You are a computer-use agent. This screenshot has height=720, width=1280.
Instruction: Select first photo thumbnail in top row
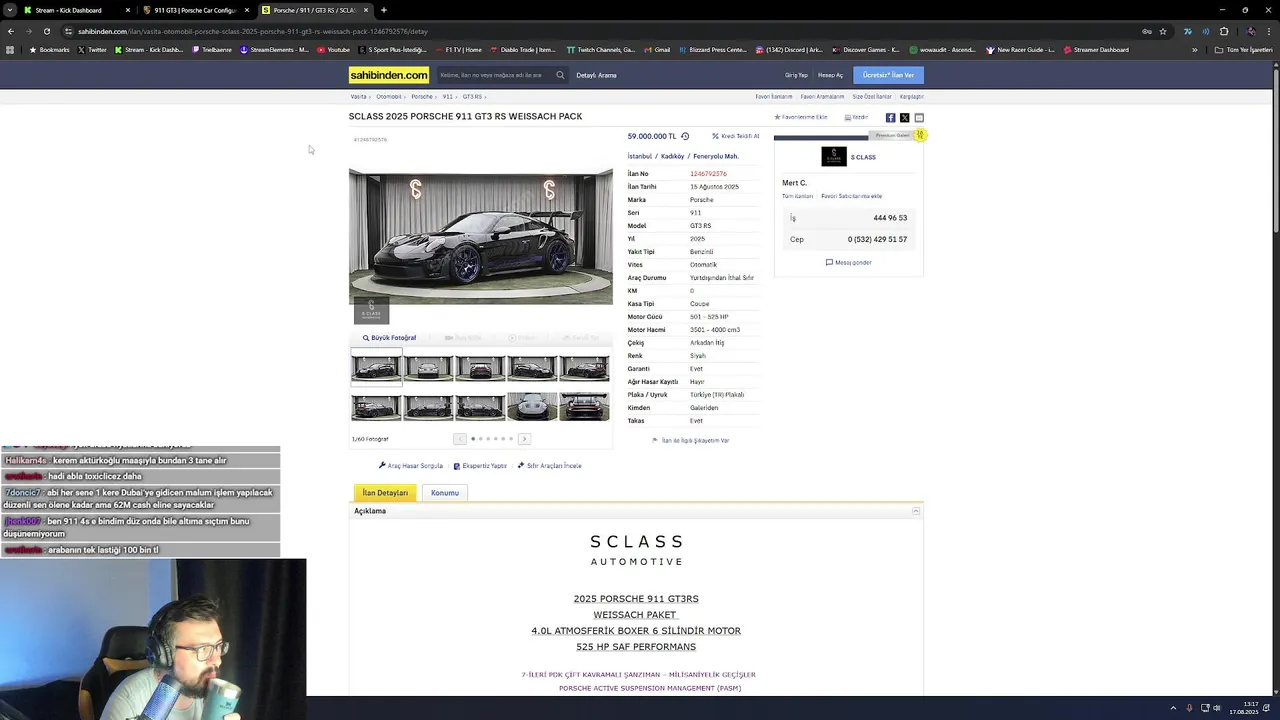coord(376,368)
